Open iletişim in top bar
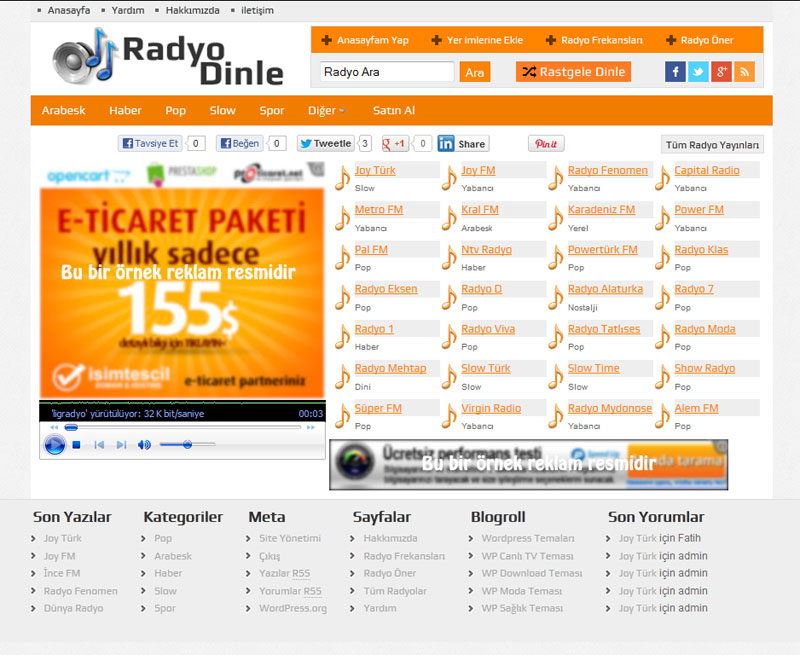 (x=257, y=10)
